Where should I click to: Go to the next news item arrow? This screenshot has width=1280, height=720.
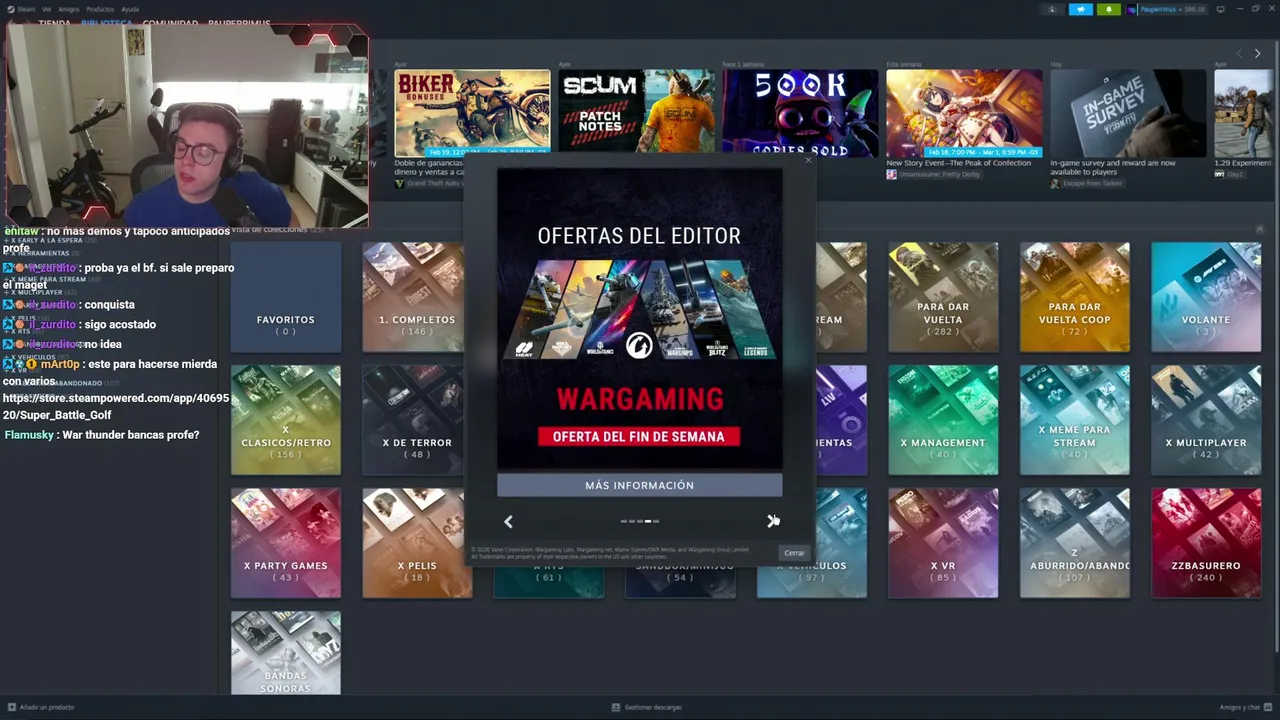click(1257, 53)
